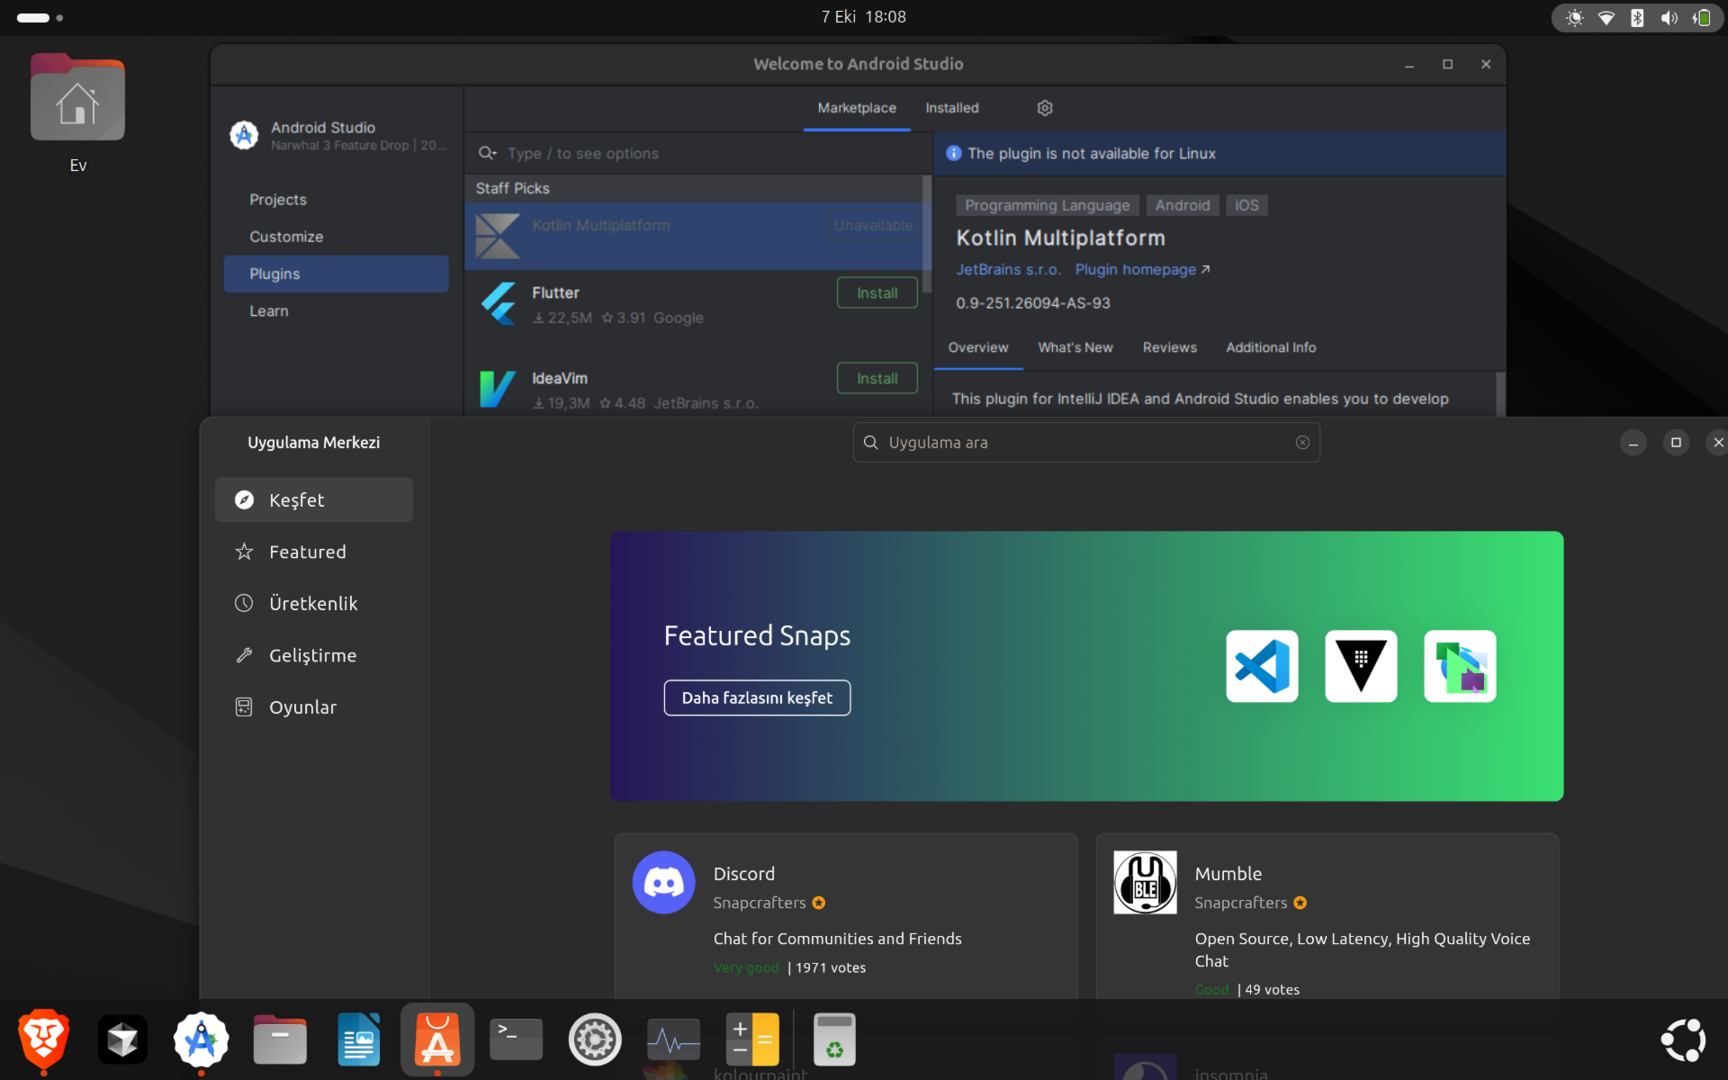The image size is (1728, 1080).
Task: Open the Plugin homepage link
Action: click(x=1142, y=270)
